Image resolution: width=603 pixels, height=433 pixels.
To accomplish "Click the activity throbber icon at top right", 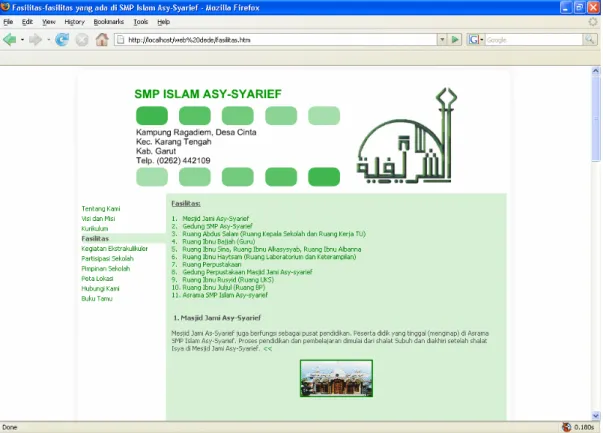I will (593, 22).
